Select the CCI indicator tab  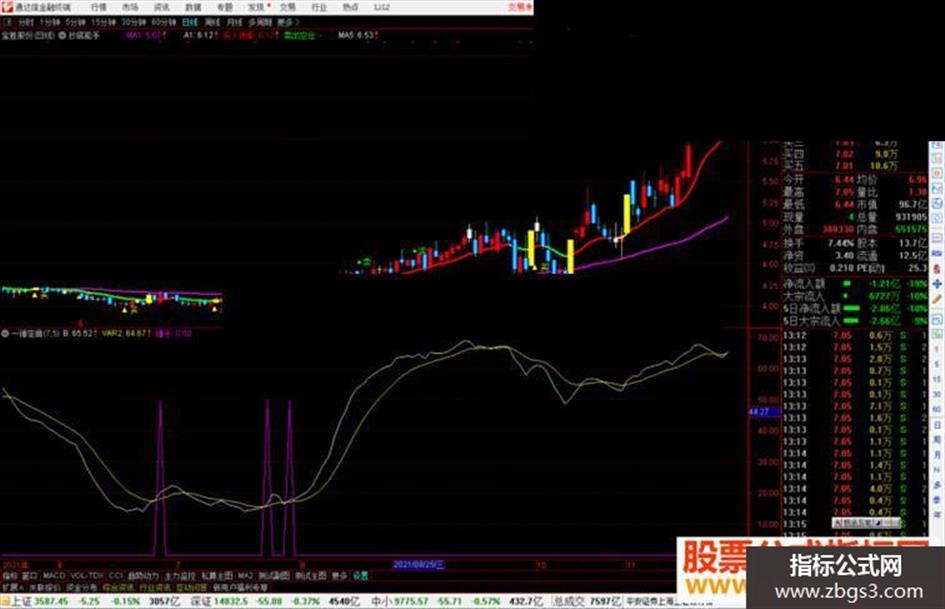tap(116, 576)
